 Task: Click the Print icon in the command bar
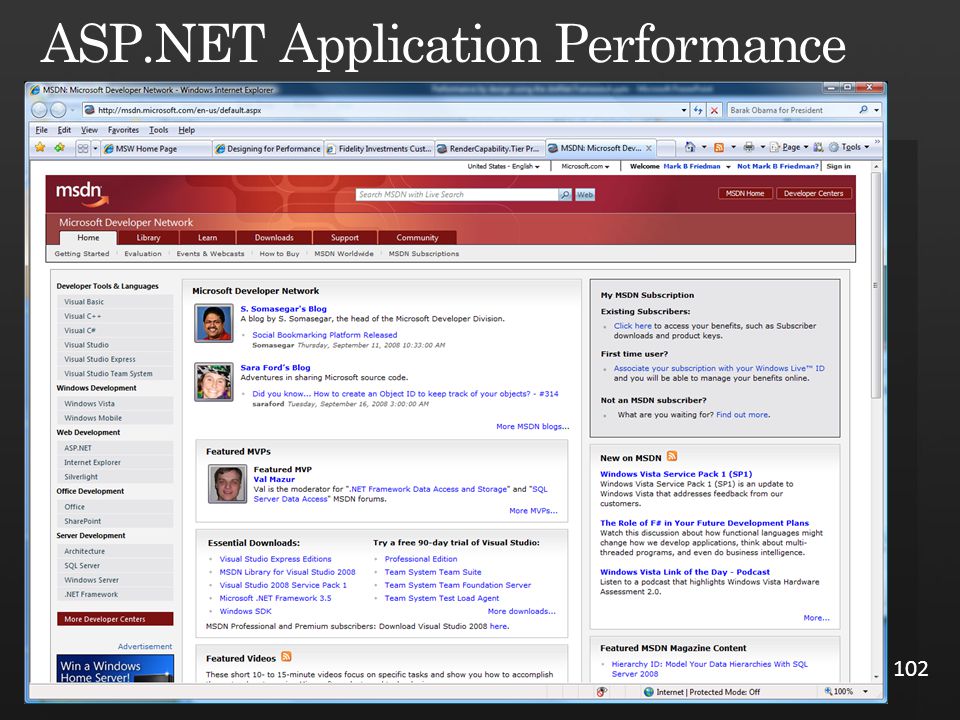tap(748, 147)
